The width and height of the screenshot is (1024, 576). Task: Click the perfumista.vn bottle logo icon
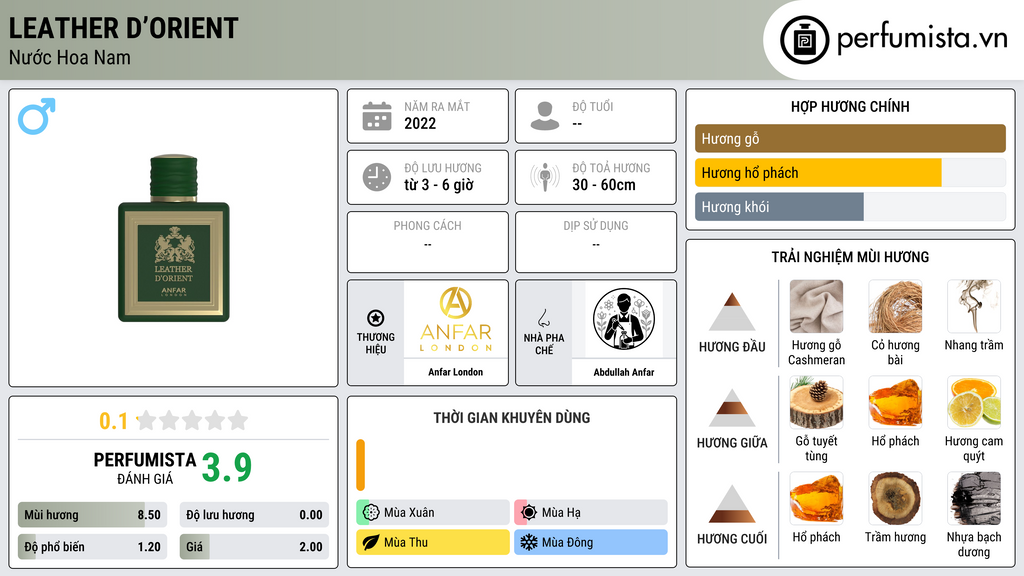805,40
